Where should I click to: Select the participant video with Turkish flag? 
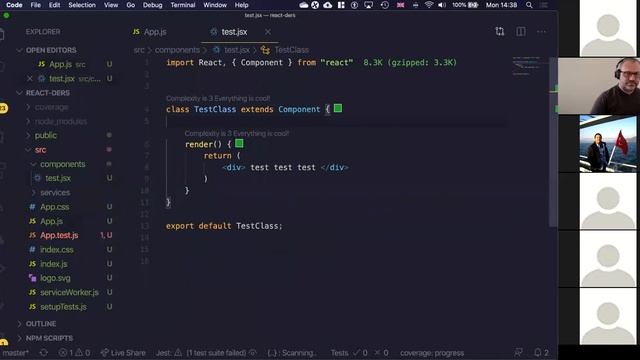coord(608,143)
